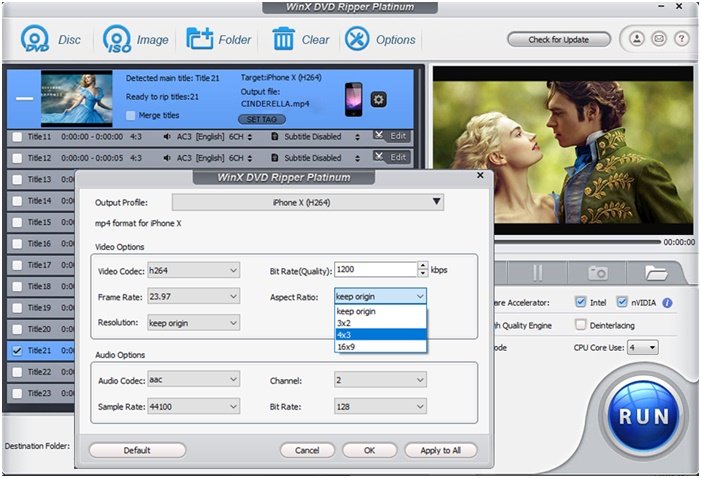This screenshot has width=701, height=478.
Task: Click Edit button for Title11
Action: [392, 136]
